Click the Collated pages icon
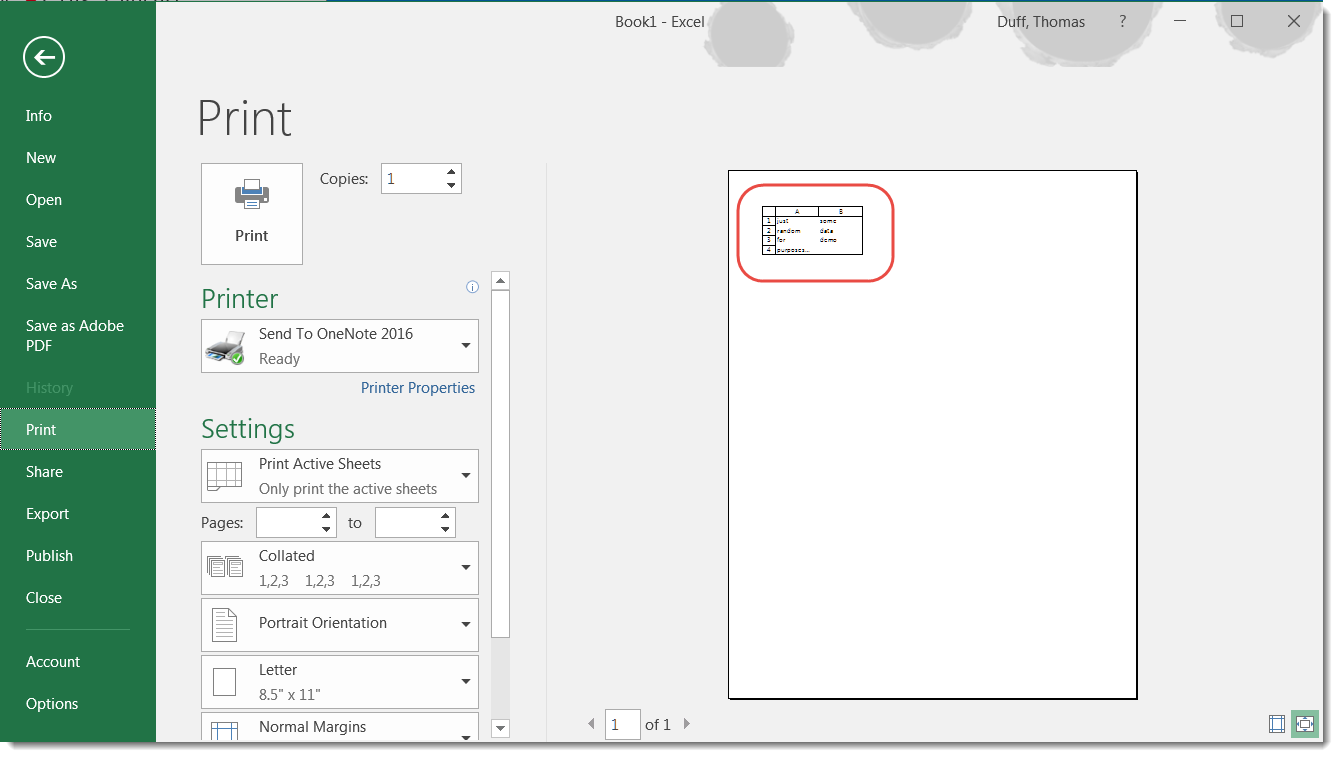 tap(224, 566)
